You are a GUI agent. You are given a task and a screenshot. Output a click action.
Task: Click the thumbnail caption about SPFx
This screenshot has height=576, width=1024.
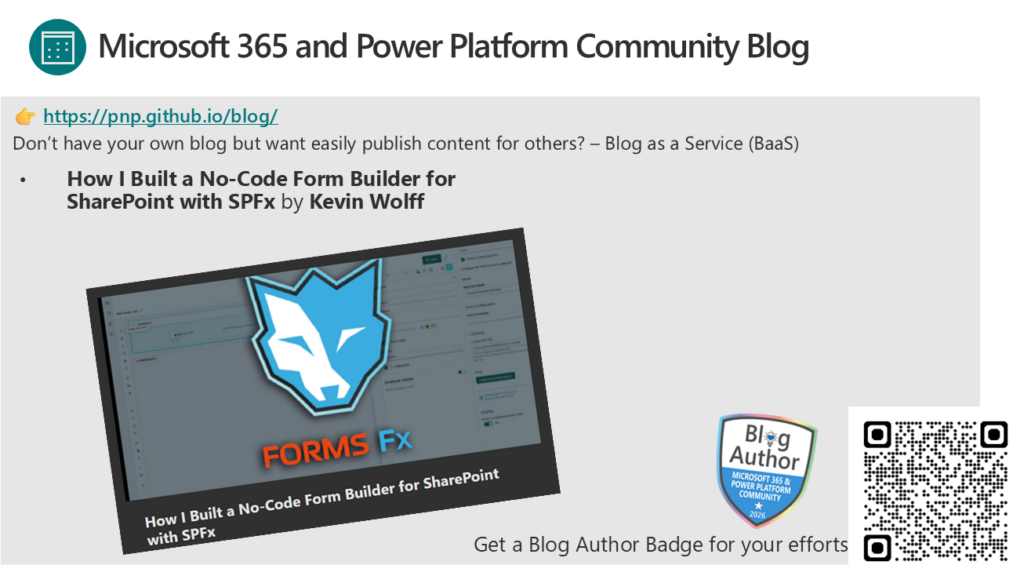tap(321, 507)
